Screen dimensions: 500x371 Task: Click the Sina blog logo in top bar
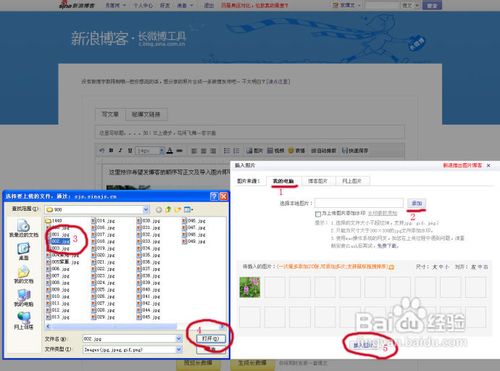77,5
